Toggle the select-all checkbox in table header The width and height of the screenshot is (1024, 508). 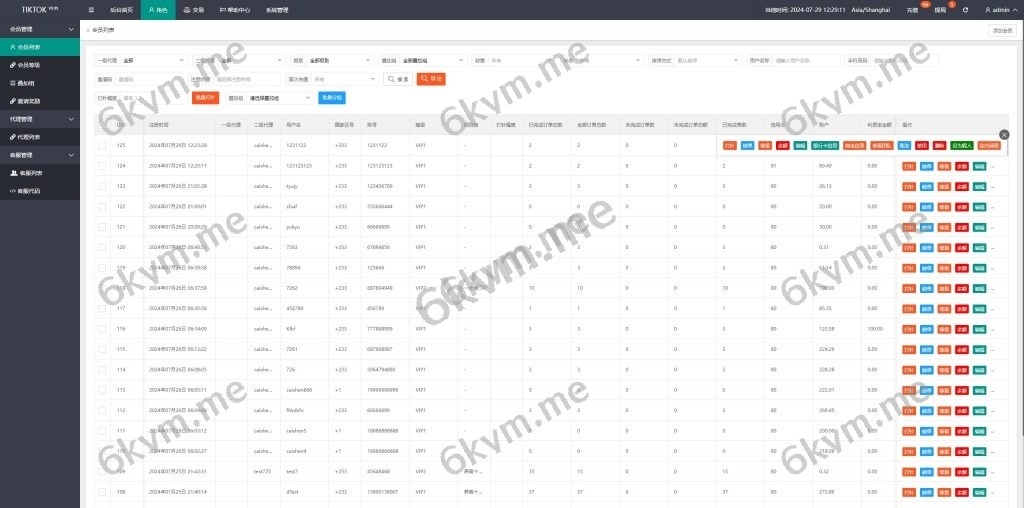[x=102, y=125]
